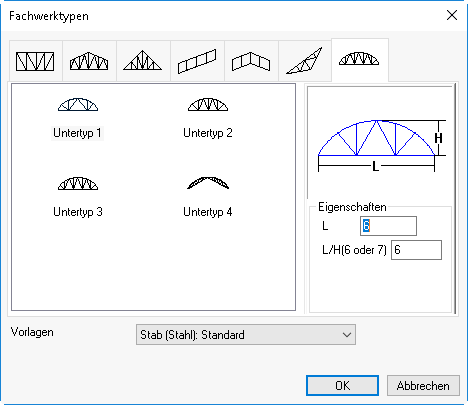Choose the Untertyp 2 truss icon
468x405 pixels.
pyautogui.click(x=208, y=104)
